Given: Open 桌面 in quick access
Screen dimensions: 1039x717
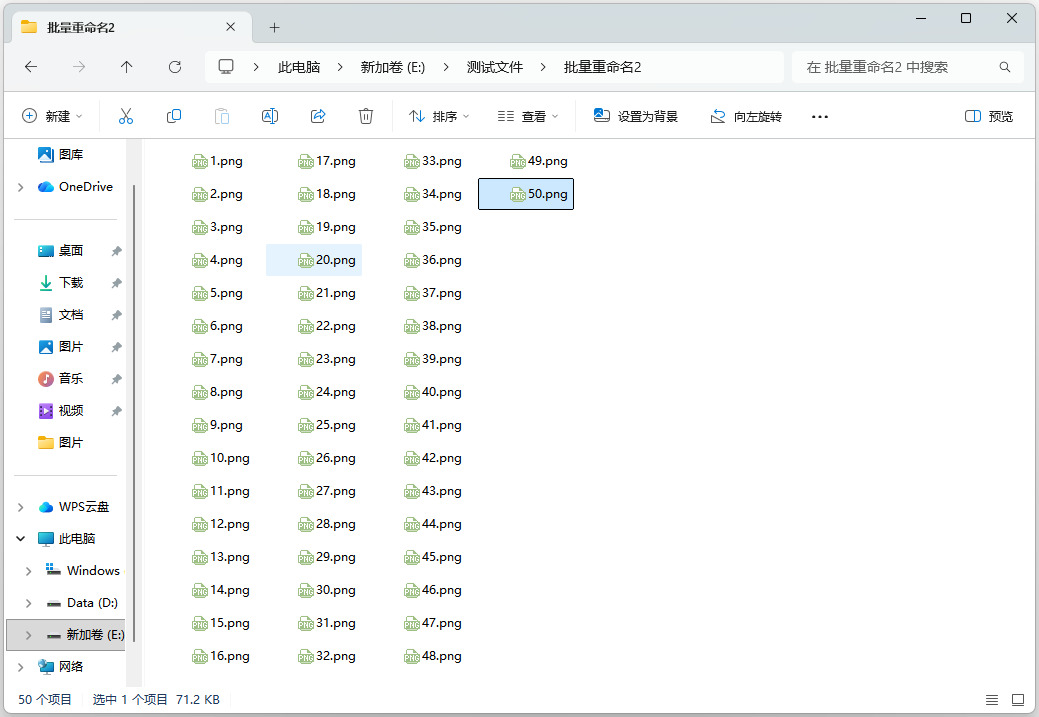Looking at the screenshot, I should coord(61,250).
